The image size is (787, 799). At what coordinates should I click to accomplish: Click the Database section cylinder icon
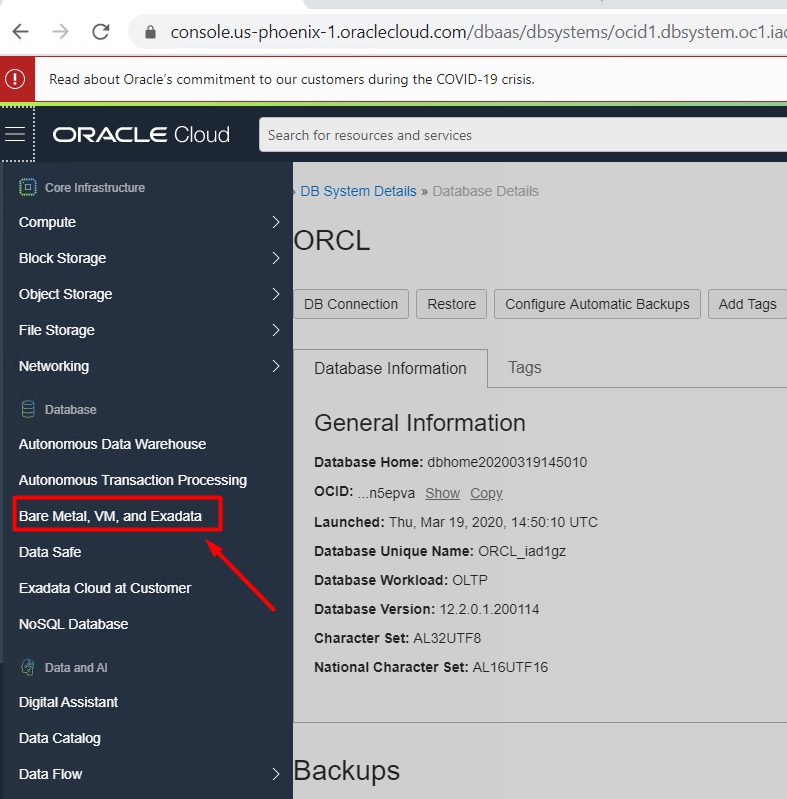[x=28, y=409]
